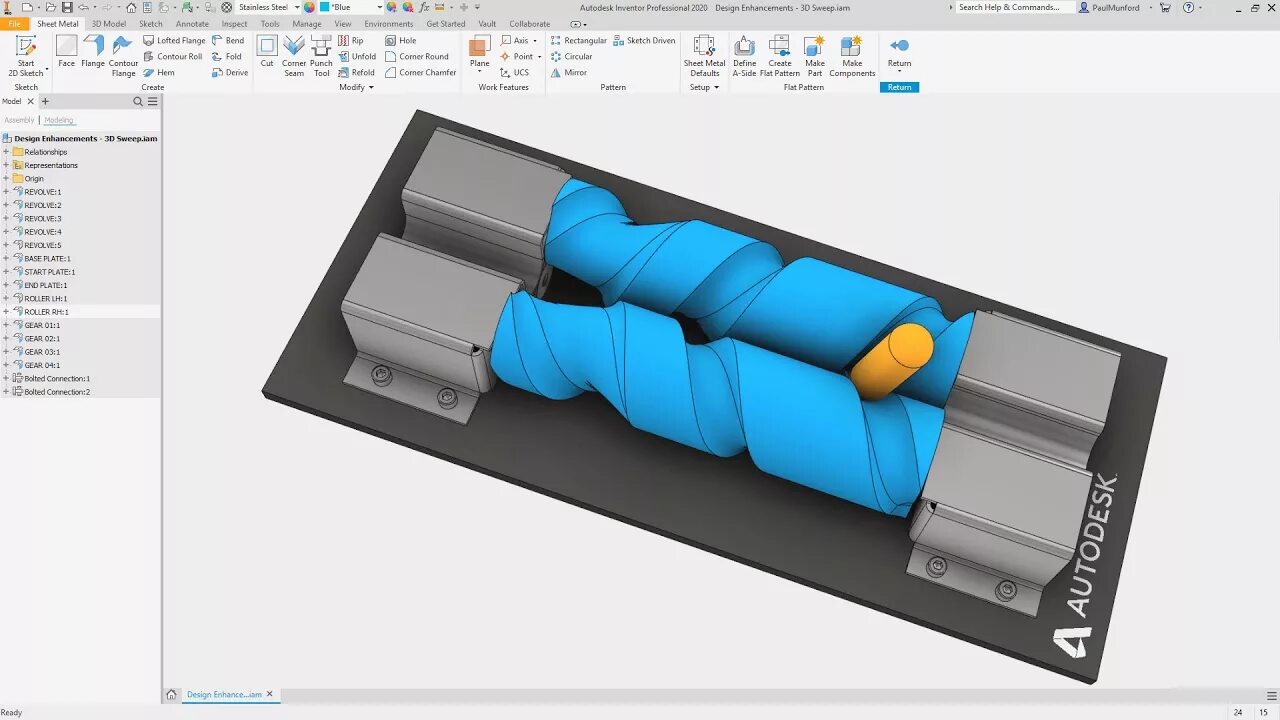Open the Stainless Steel material dropdown
Viewport: 1280px width, 720px height.
tap(297, 7)
